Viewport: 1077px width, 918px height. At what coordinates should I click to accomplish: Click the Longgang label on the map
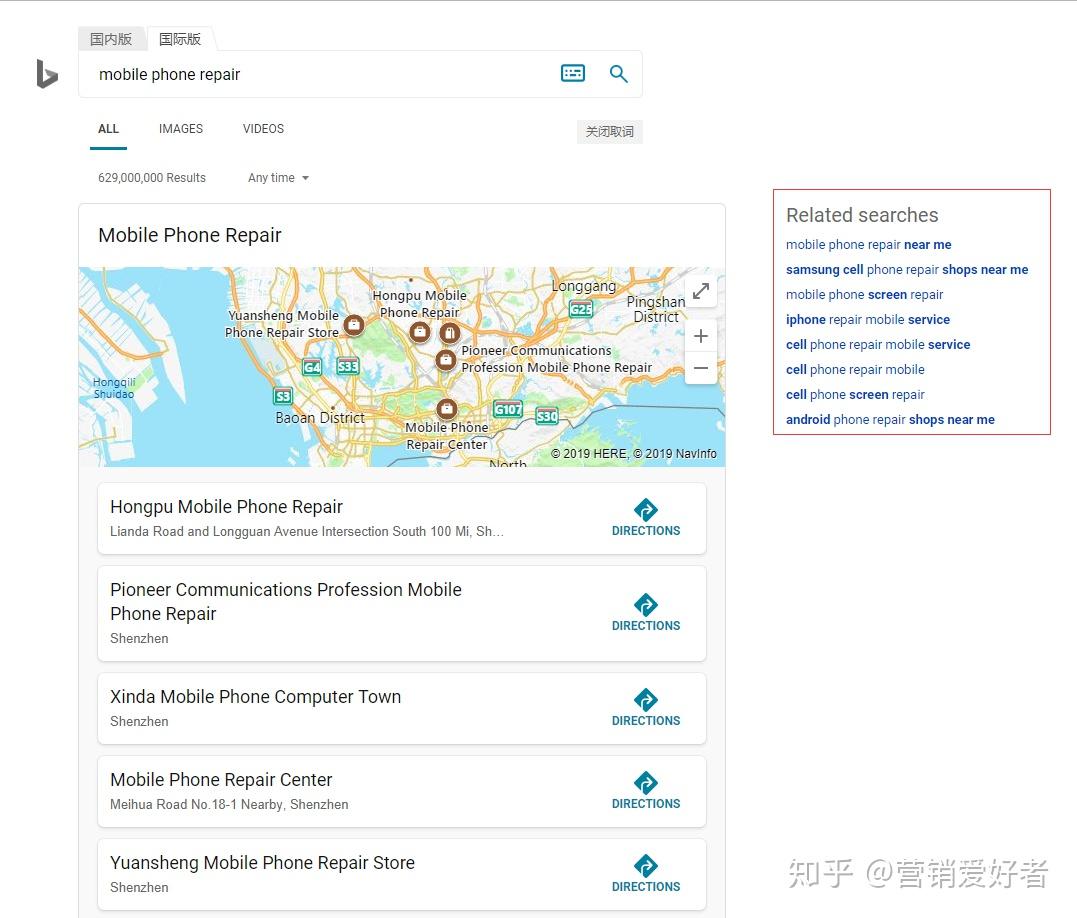tap(584, 286)
